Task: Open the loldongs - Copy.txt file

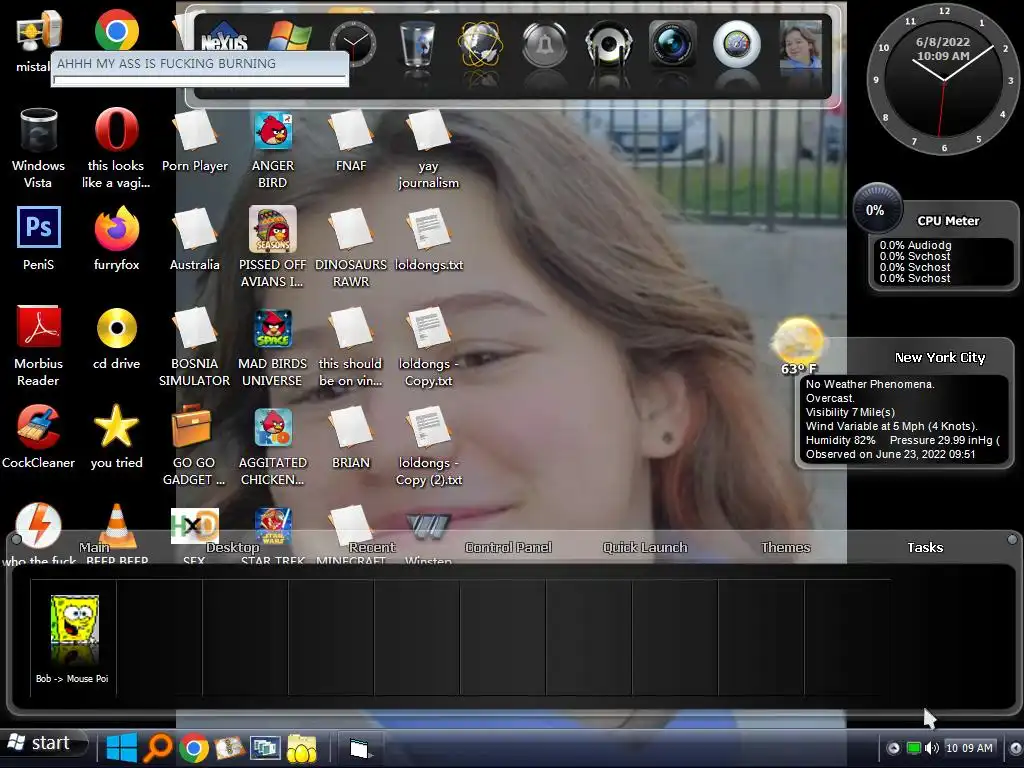Action: tap(428, 328)
